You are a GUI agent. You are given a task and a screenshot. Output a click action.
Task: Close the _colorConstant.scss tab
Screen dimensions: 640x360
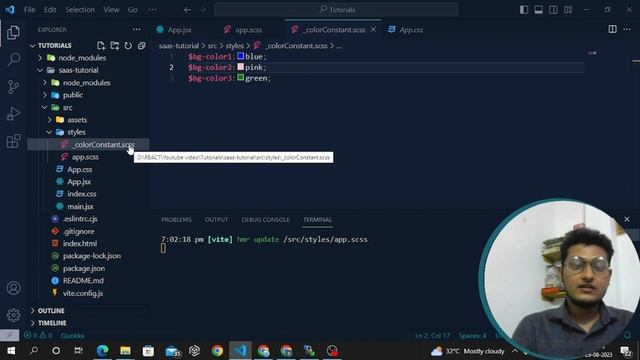click(x=373, y=29)
